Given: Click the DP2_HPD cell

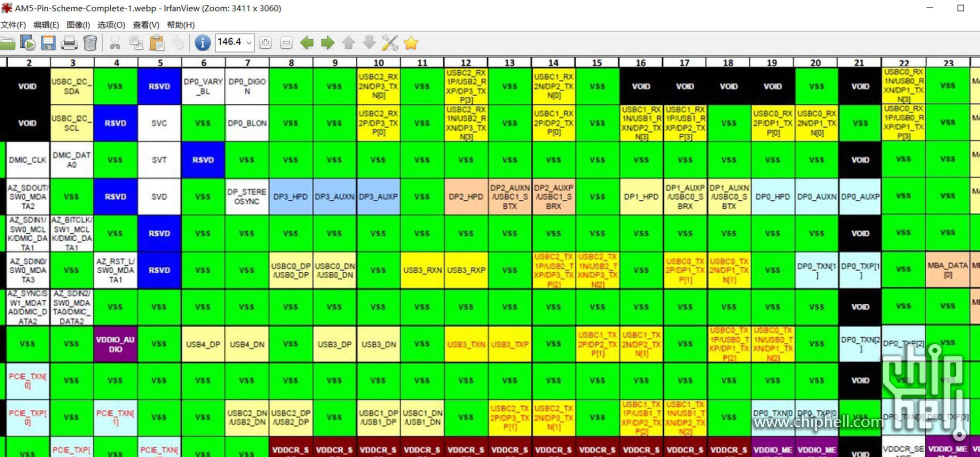Looking at the screenshot, I should coord(466,196).
